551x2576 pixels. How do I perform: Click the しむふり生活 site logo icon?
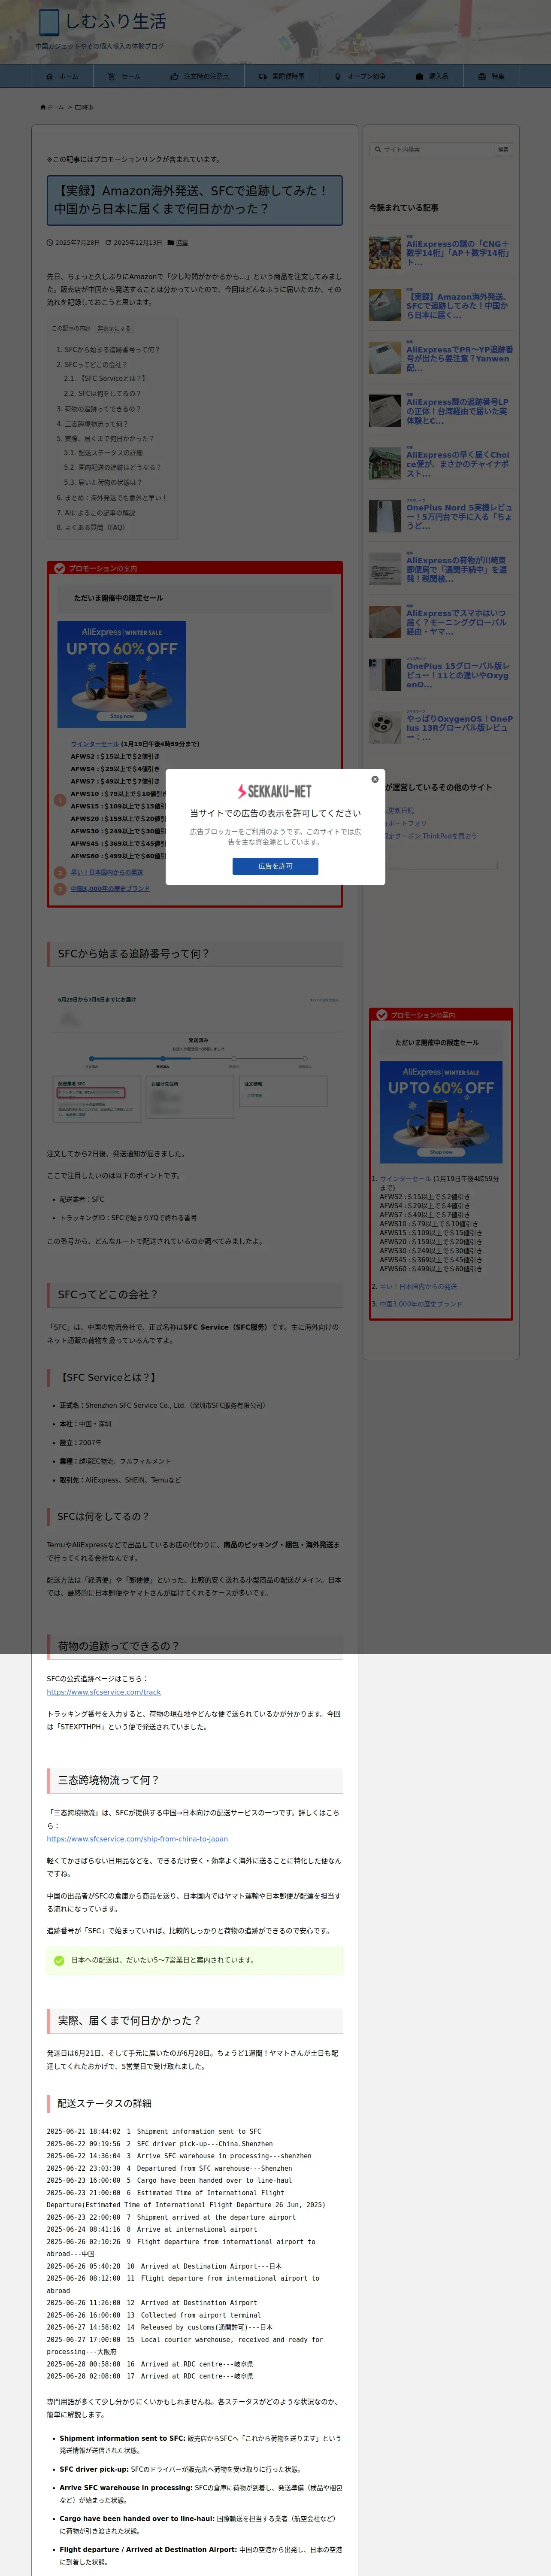[49, 21]
